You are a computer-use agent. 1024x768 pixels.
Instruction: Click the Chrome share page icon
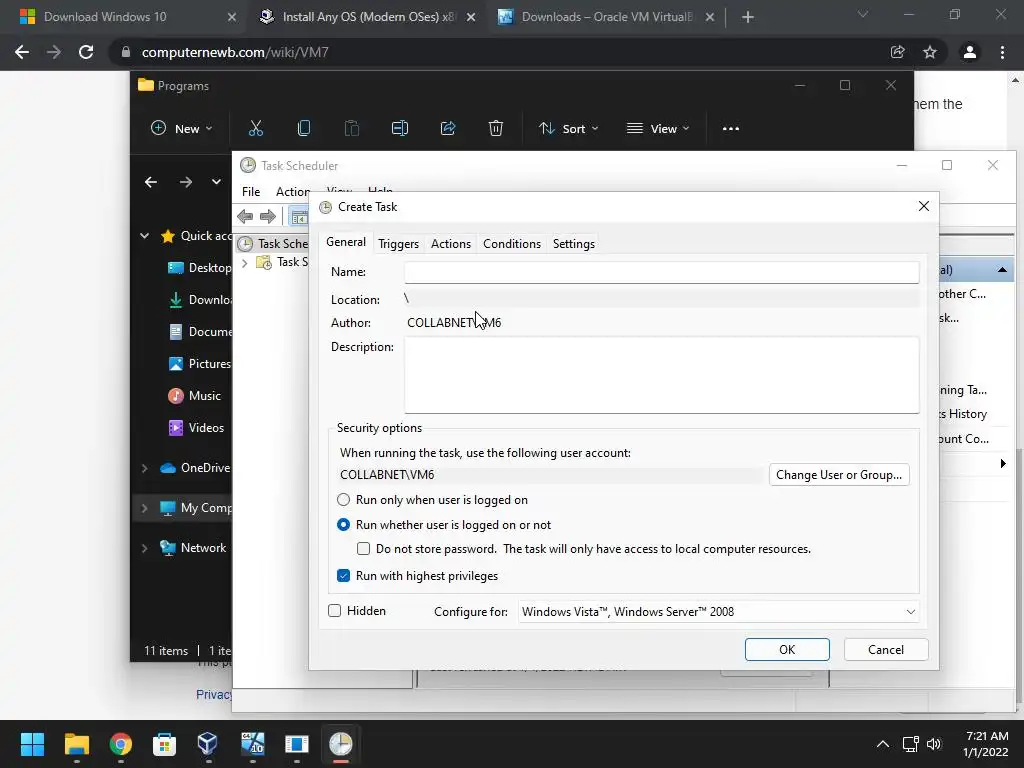(x=897, y=52)
